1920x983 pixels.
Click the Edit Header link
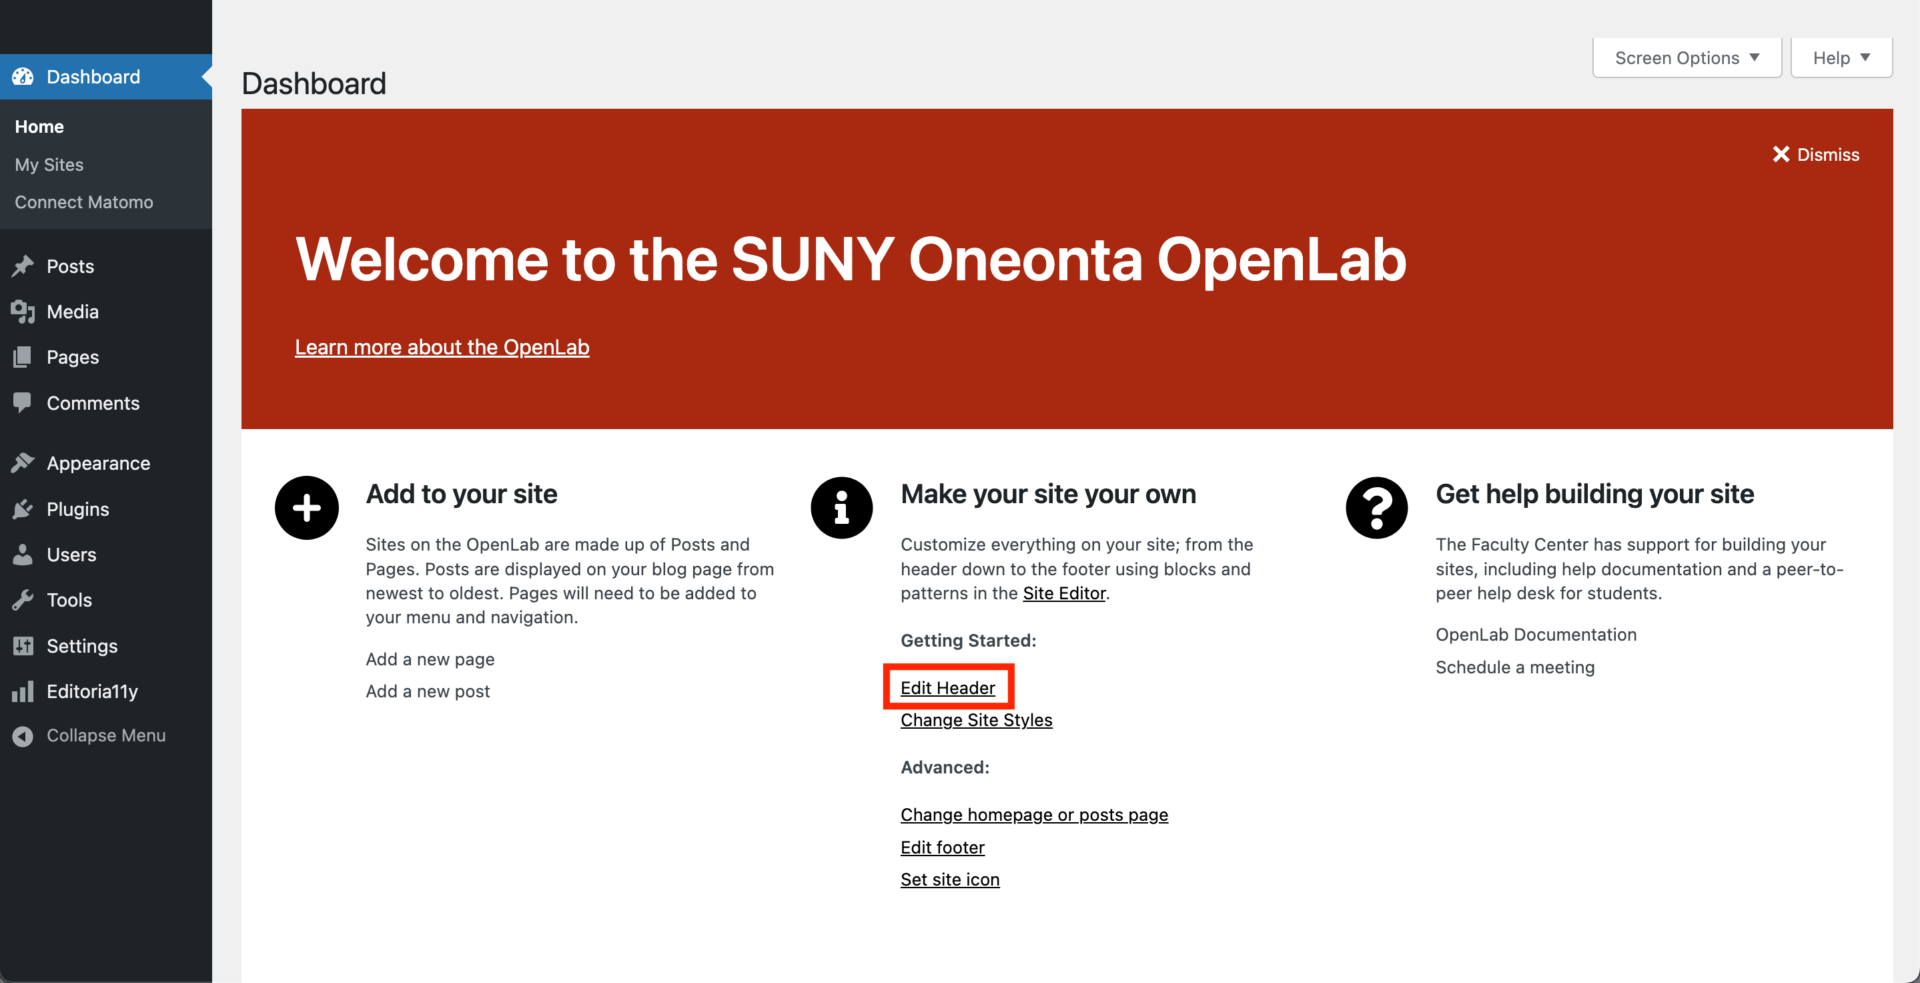pos(948,688)
